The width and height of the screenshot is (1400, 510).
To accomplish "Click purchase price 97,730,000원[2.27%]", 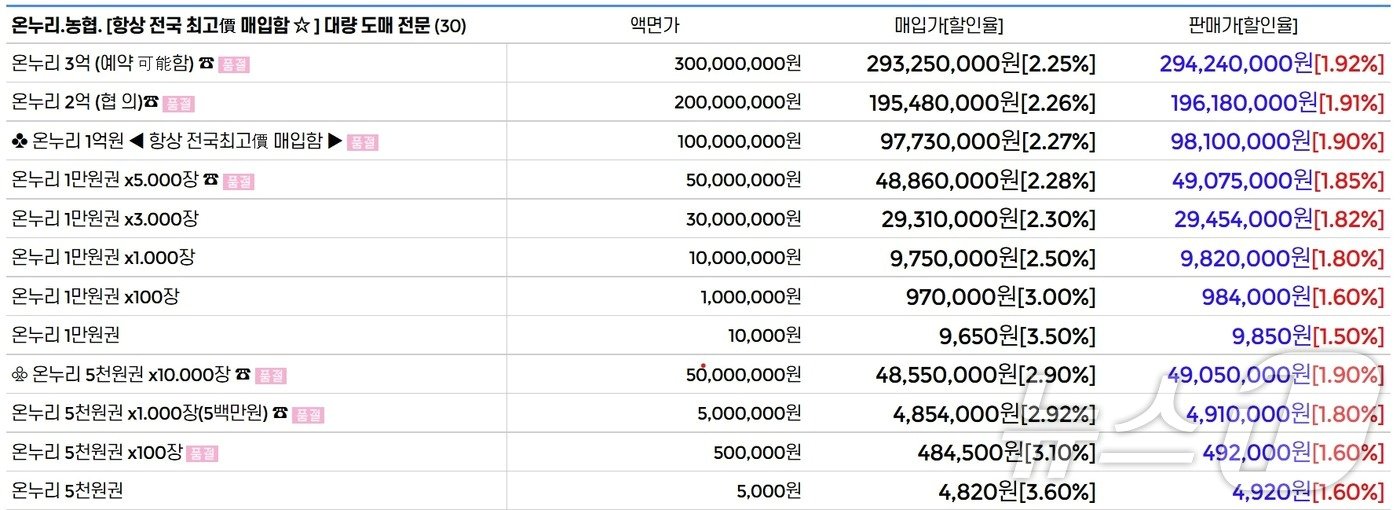I will (988, 142).
